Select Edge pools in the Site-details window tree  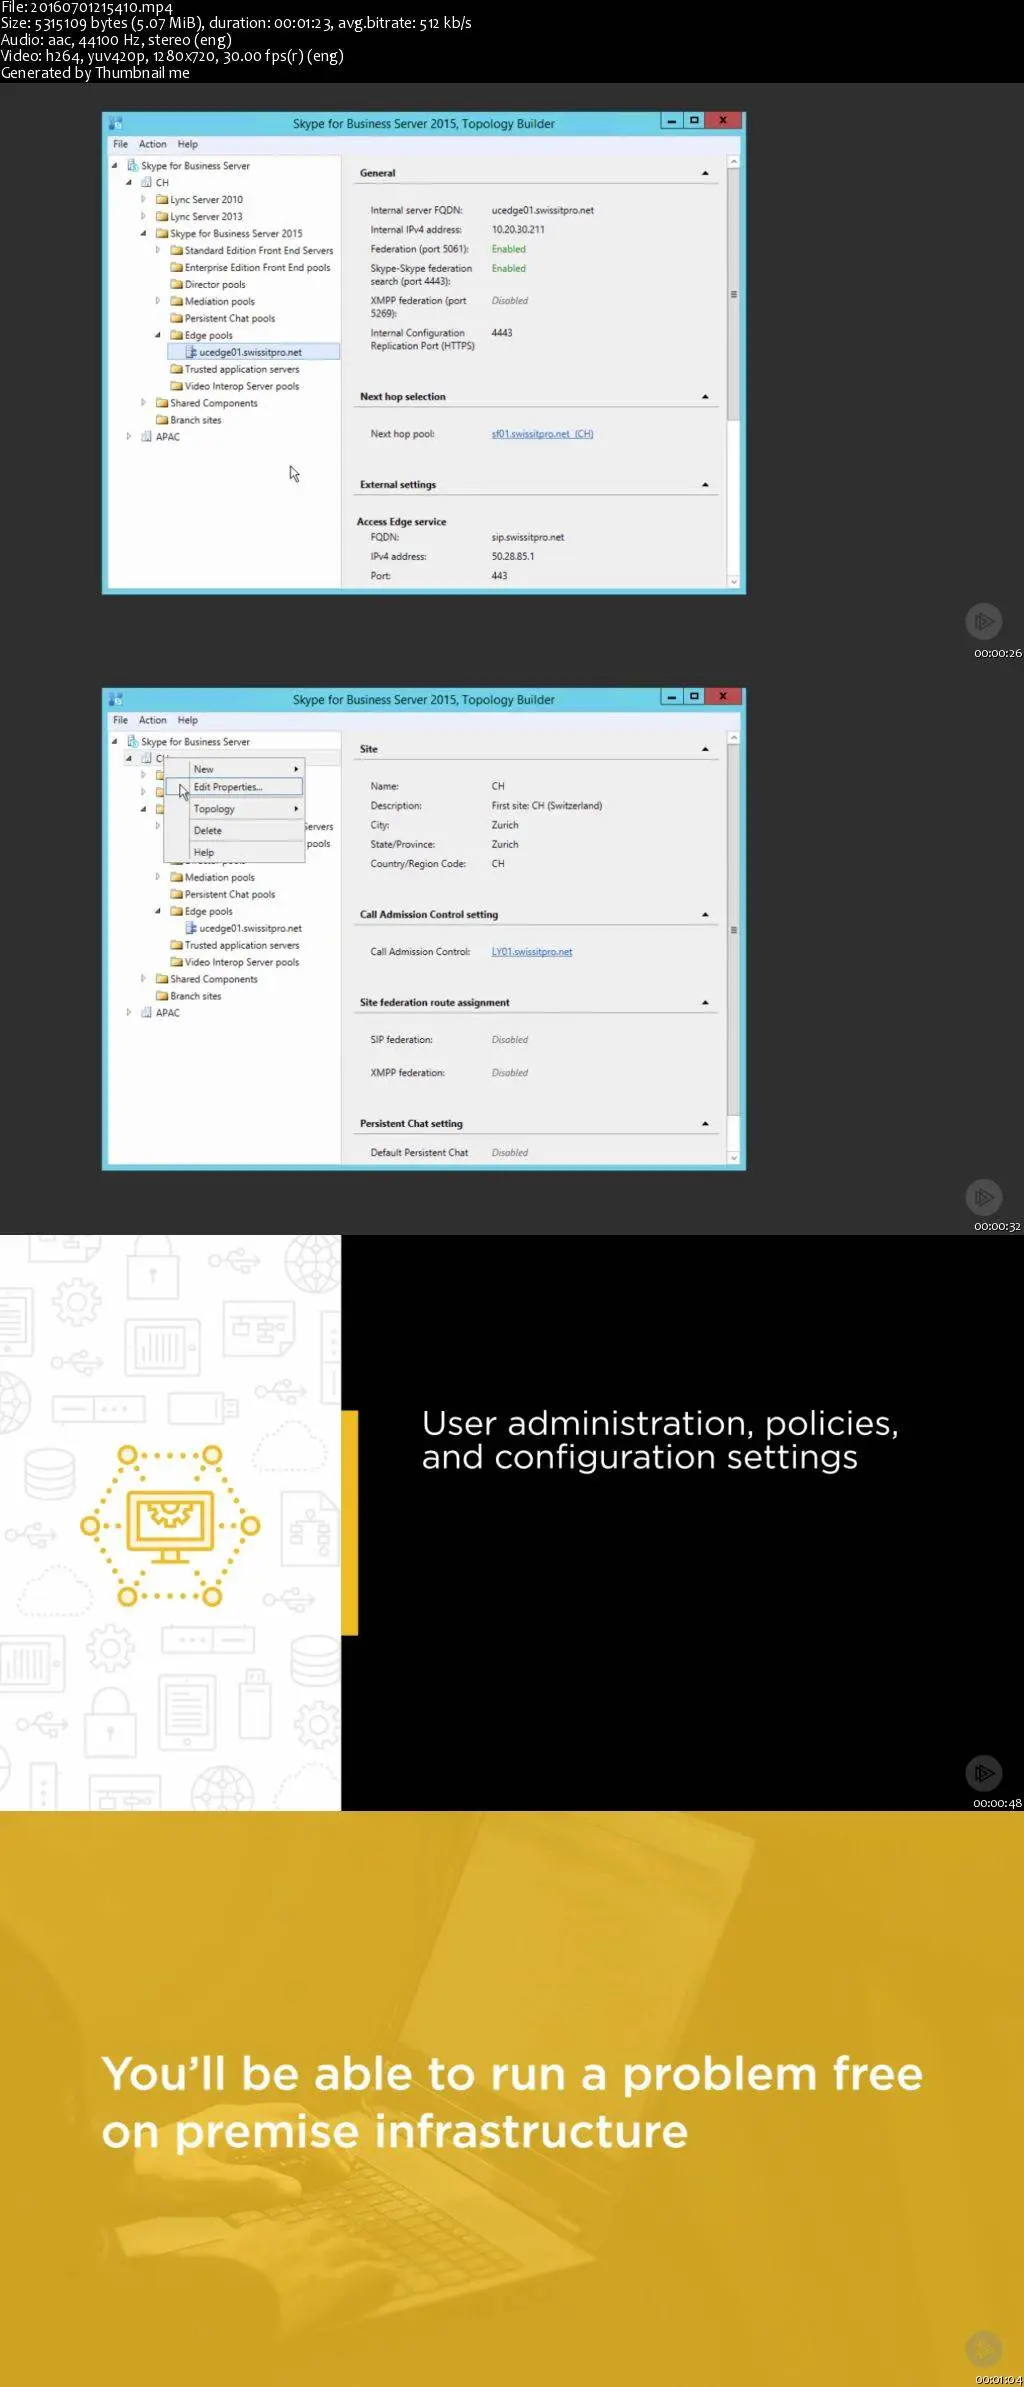coord(208,912)
